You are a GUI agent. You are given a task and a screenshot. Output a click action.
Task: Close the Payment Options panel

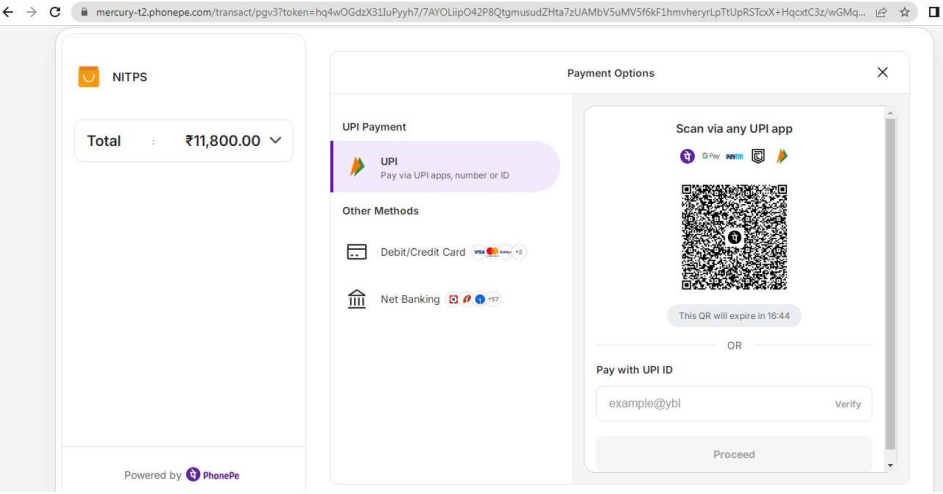pos(882,72)
